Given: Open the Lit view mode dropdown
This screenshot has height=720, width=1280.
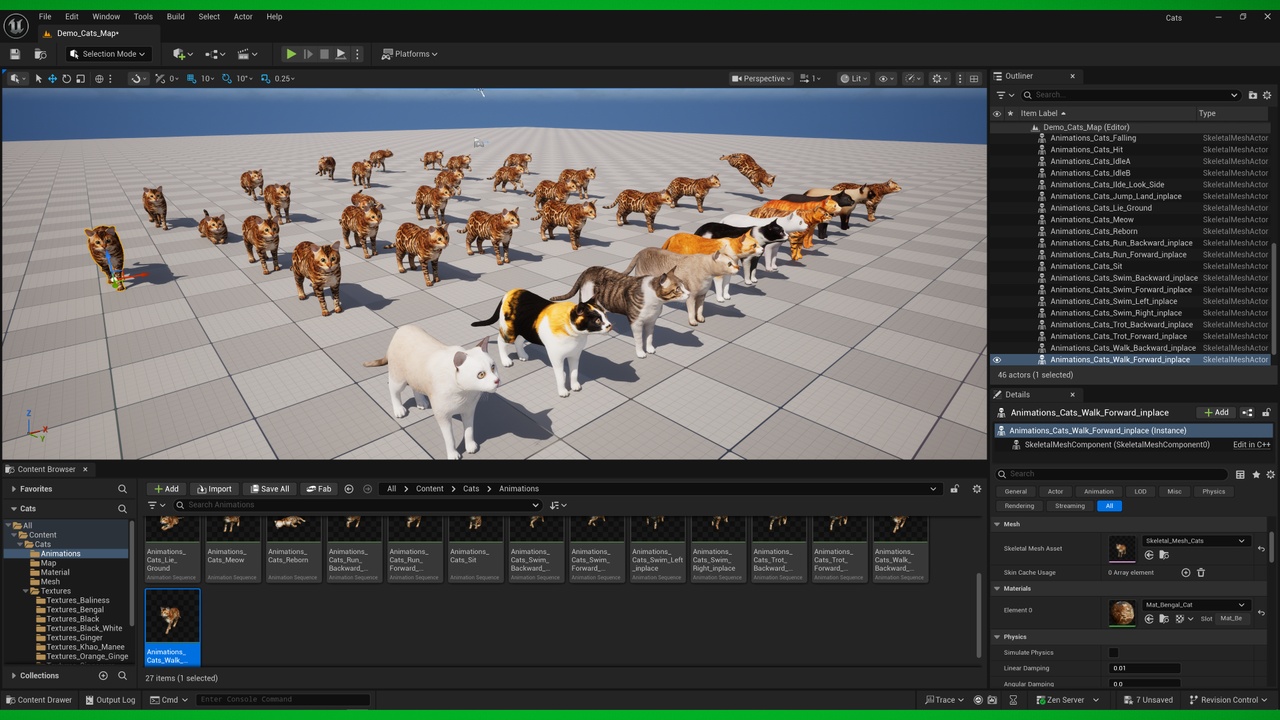Looking at the screenshot, I should click(853, 78).
